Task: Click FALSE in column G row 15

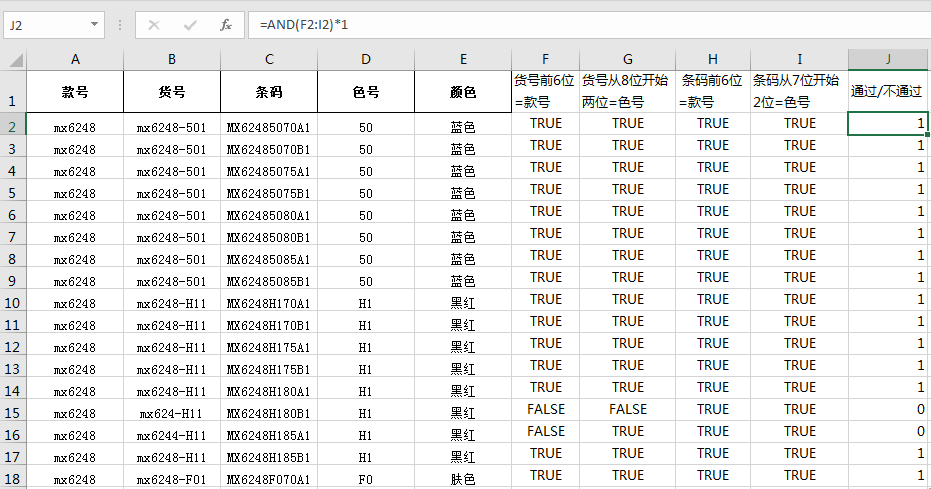Action: [628, 409]
